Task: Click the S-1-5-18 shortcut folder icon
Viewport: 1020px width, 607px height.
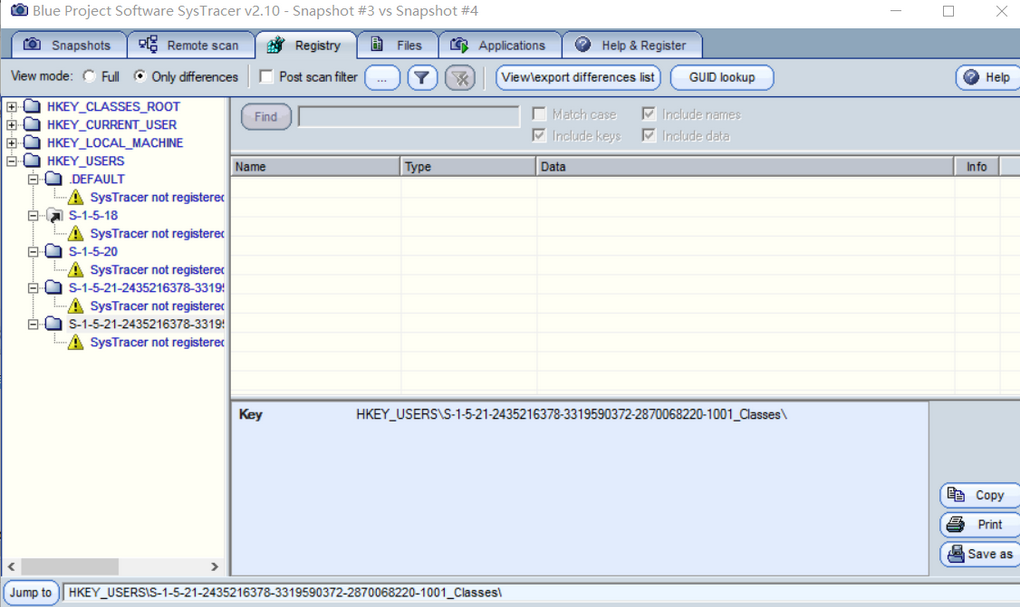Action: click(53, 215)
